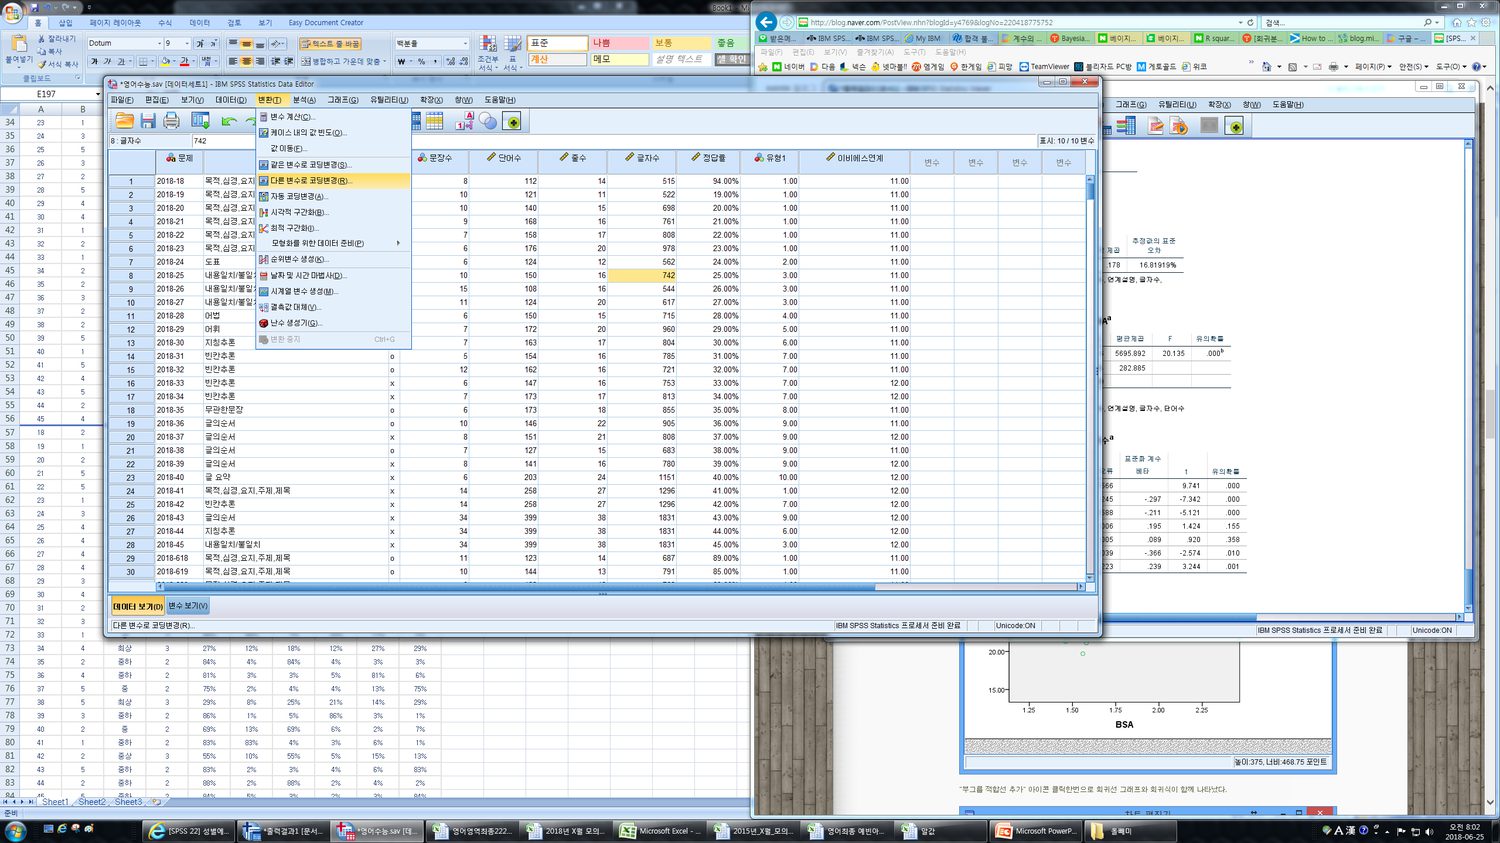Image resolution: width=1500 pixels, height=843 pixels.
Task: Open the Recall recent dialogs icon in SPSS
Action: point(201,121)
